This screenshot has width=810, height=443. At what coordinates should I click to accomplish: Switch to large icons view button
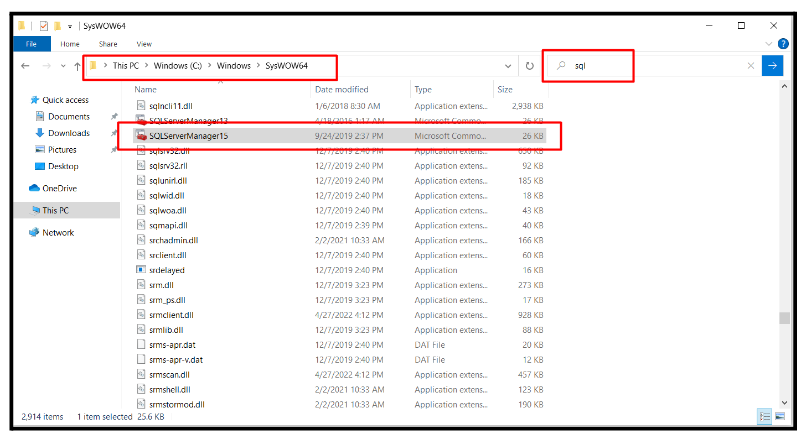(x=780, y=416)
